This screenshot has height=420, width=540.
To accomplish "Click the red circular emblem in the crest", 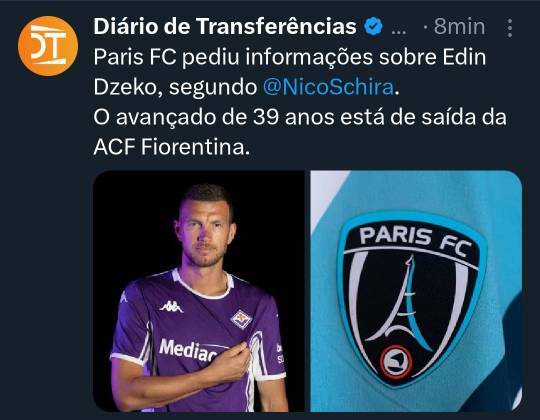I will (395, 361).
